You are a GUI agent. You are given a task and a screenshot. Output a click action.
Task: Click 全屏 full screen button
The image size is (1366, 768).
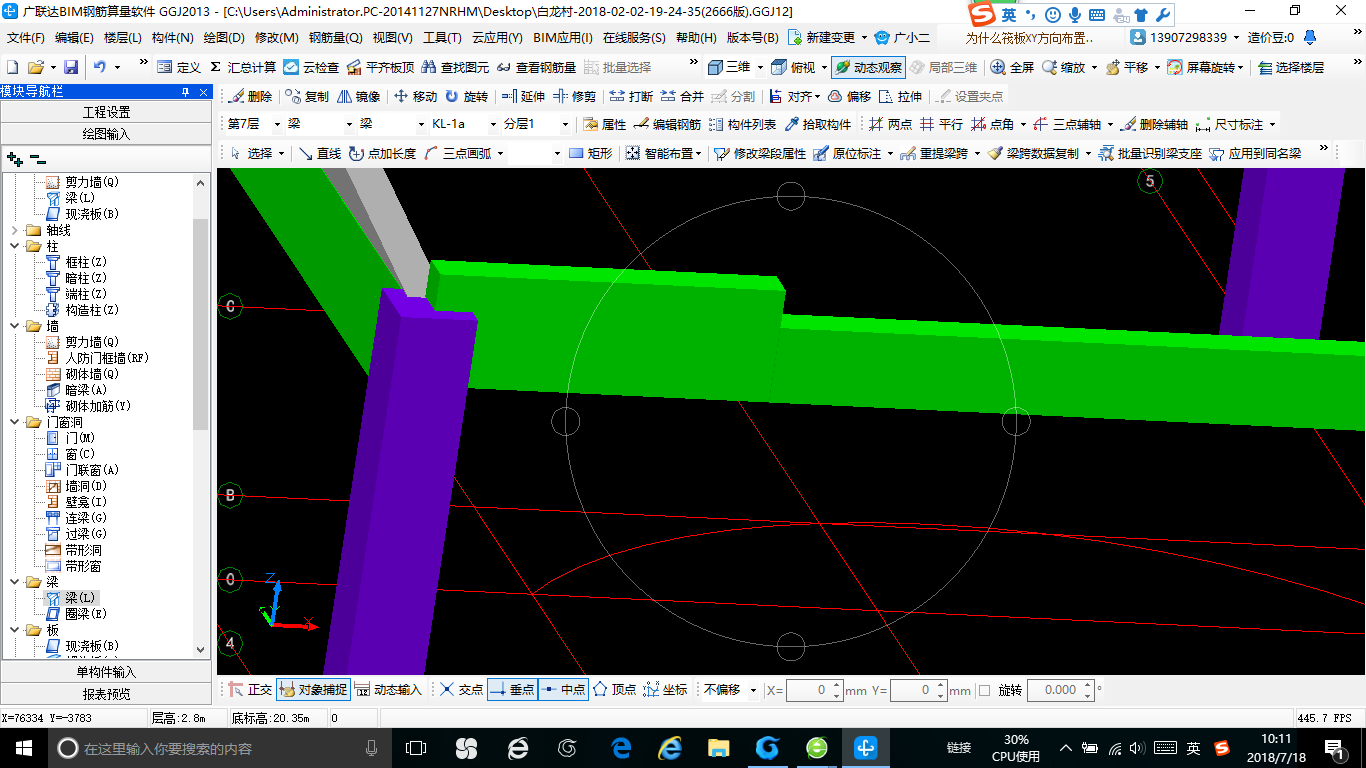tap(1012, 67)
